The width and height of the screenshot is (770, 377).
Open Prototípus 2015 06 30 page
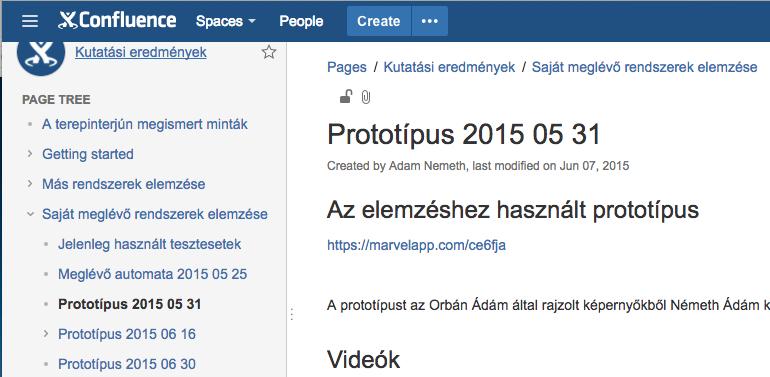click(127, 364)
